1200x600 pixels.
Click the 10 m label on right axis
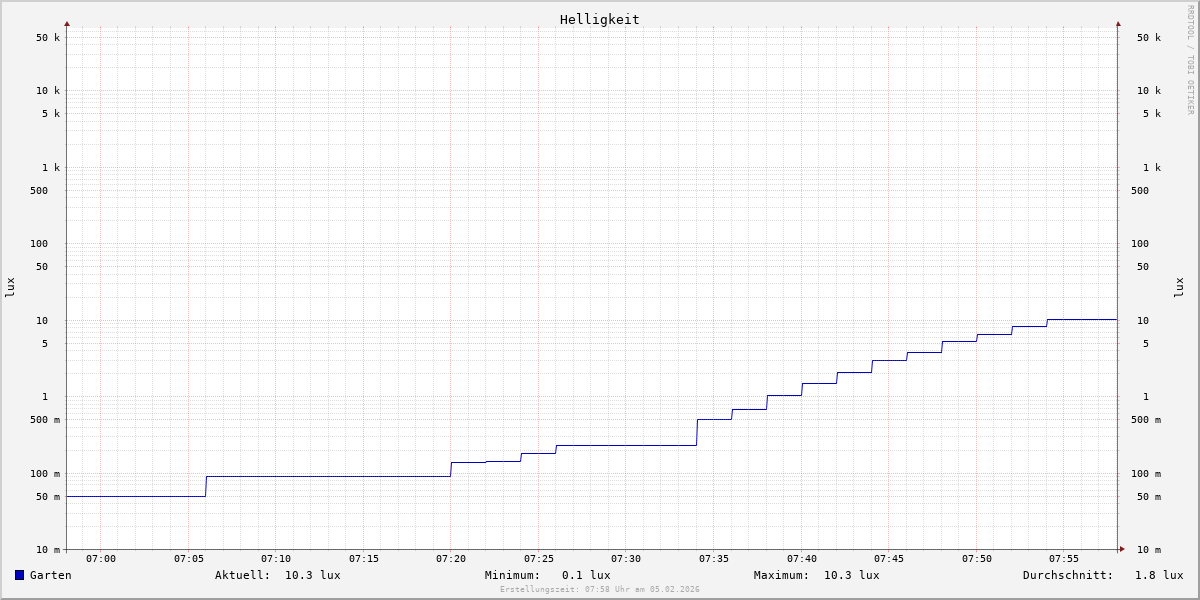pyautogui.click(x=1148, y=550)
